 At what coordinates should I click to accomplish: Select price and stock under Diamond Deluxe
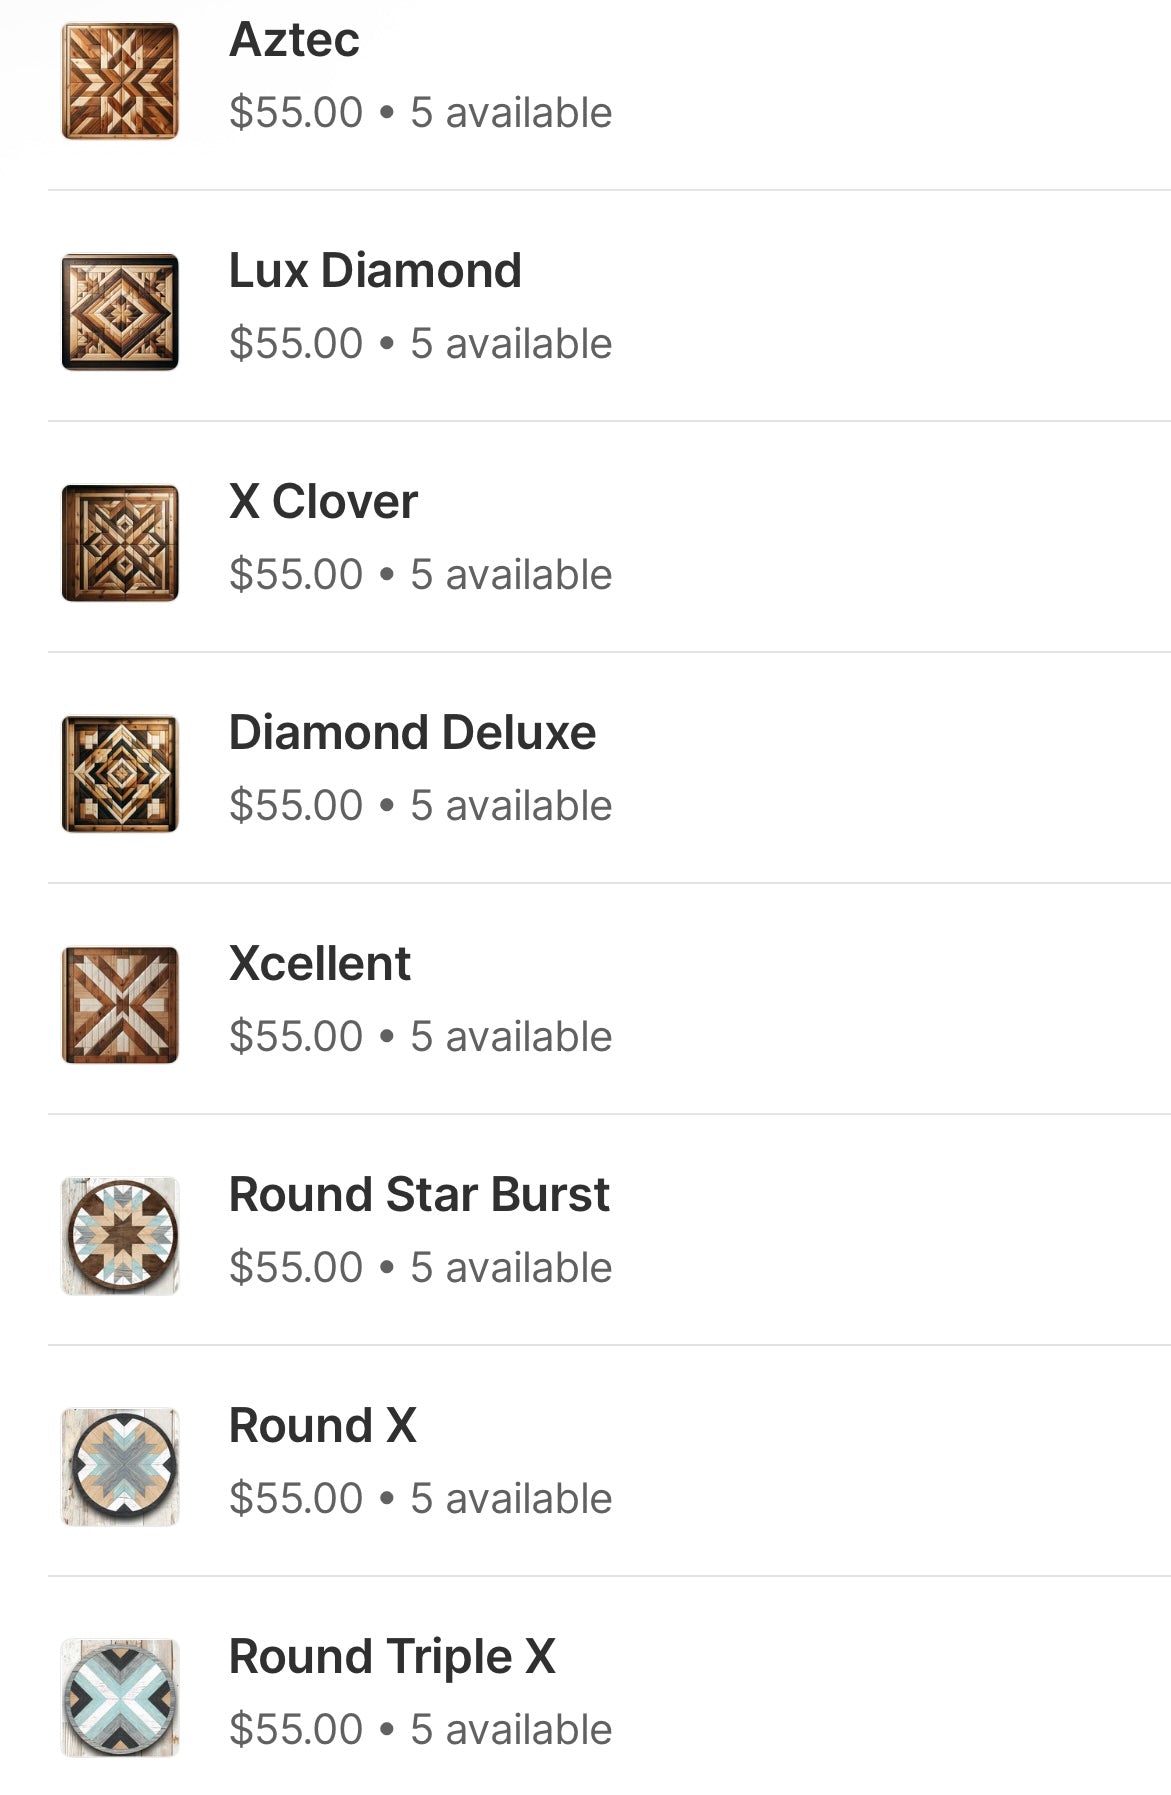click(420, 806)
